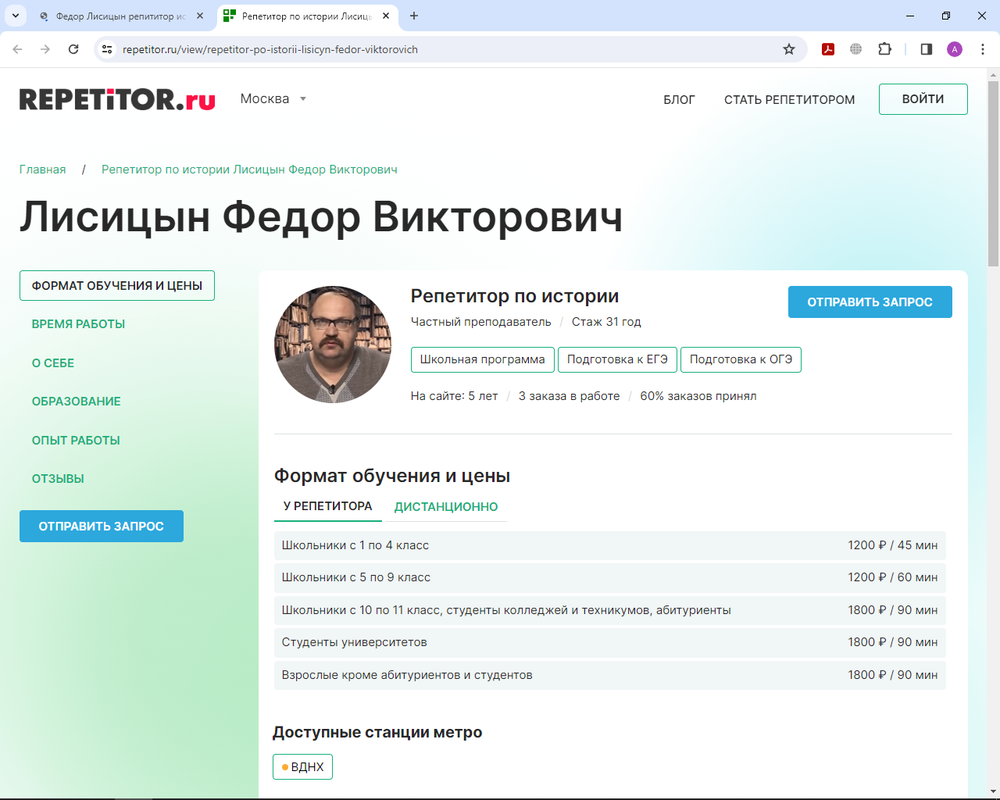Click the Школьная программа tag
The width and height of the screenshot is (1000, 800).
(482, 359)
